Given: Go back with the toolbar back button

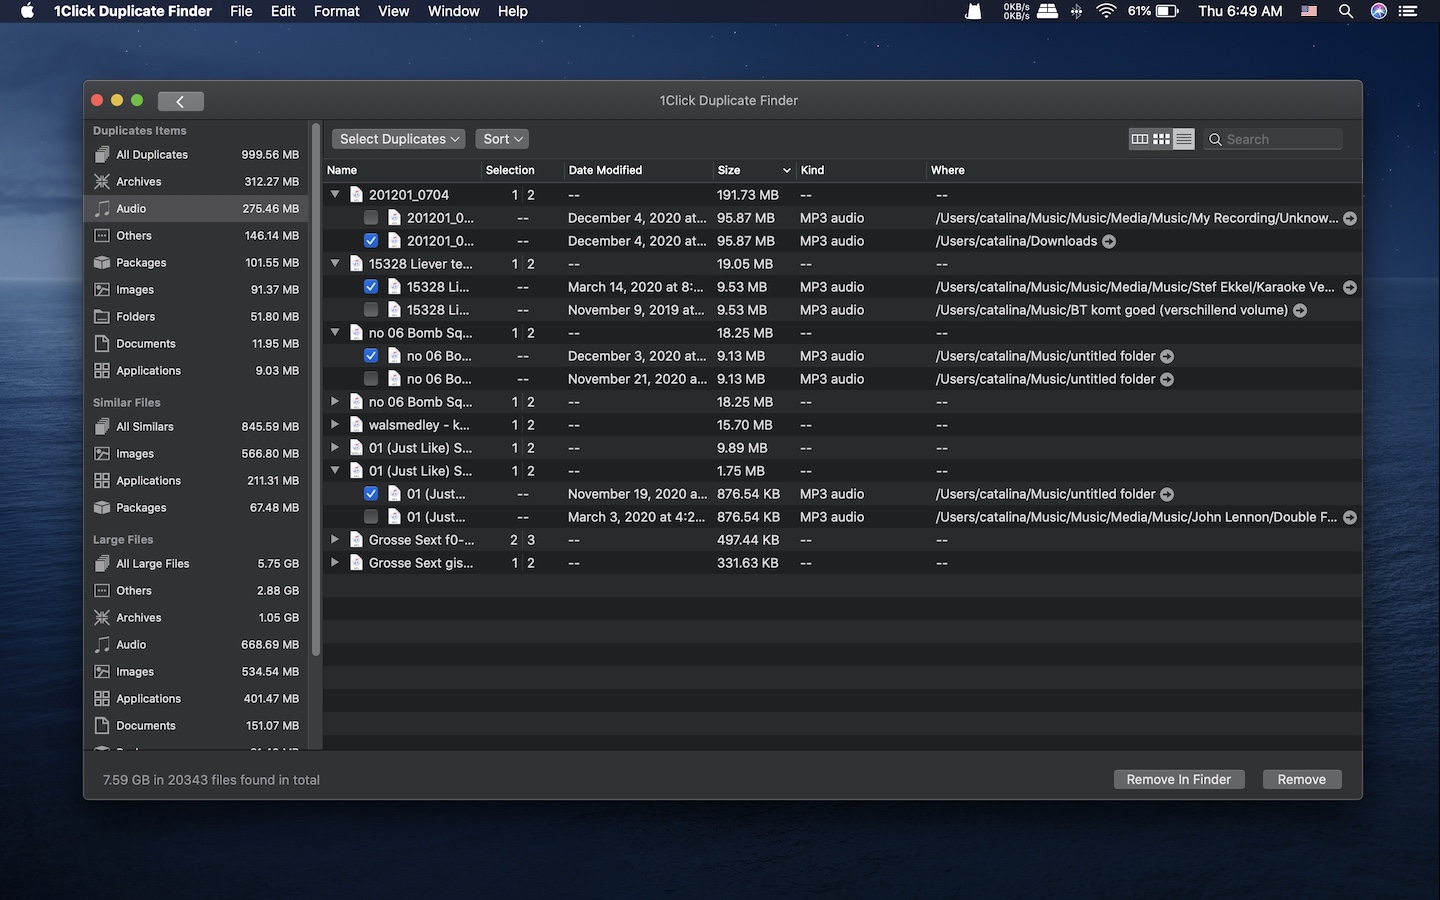Looking at the screenshot, I should [x=181, y=101].
